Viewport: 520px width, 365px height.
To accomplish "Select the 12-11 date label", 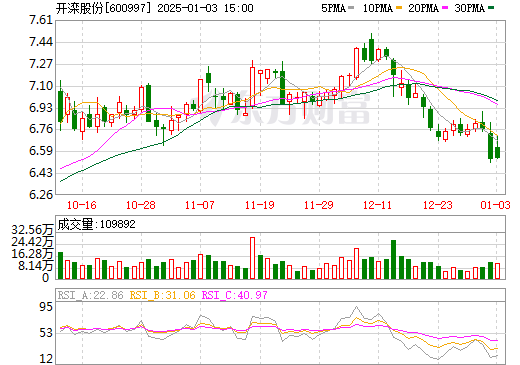I will 378,205.
